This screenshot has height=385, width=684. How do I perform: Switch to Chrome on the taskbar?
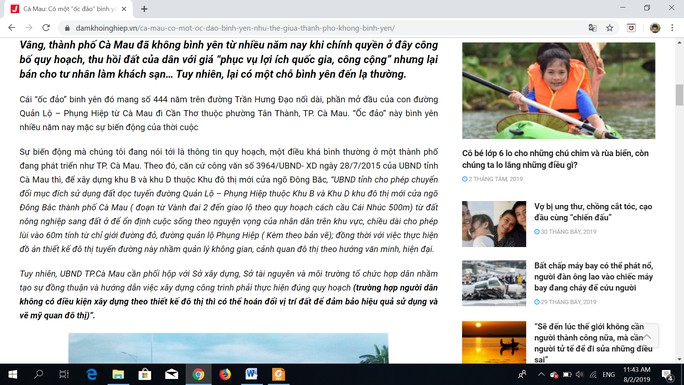(198, 374)
